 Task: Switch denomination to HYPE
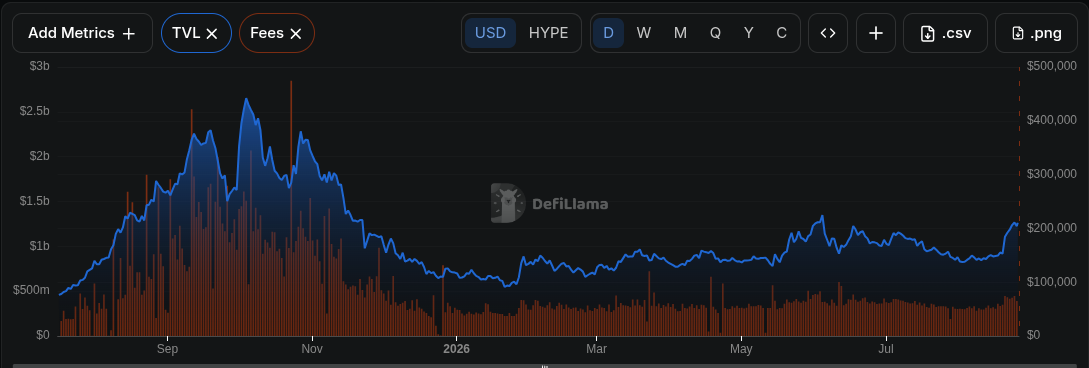549,33
